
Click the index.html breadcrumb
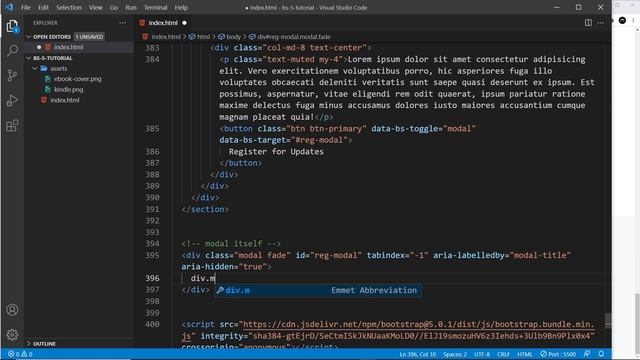[x=166, y=37]
